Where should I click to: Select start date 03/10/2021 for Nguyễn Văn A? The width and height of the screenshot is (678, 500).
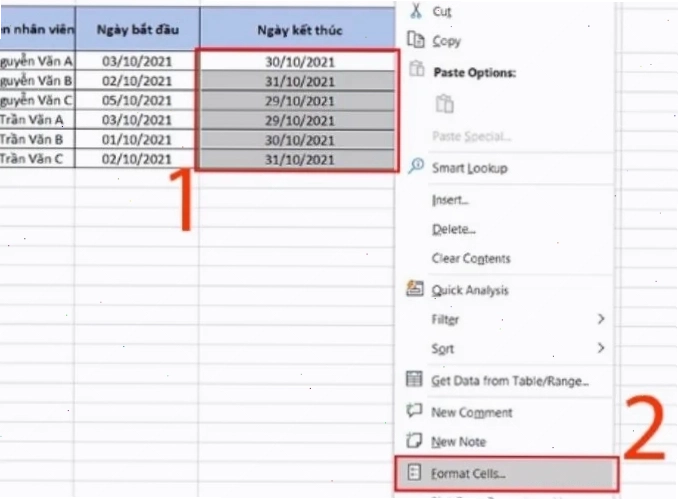coord(137,61)
